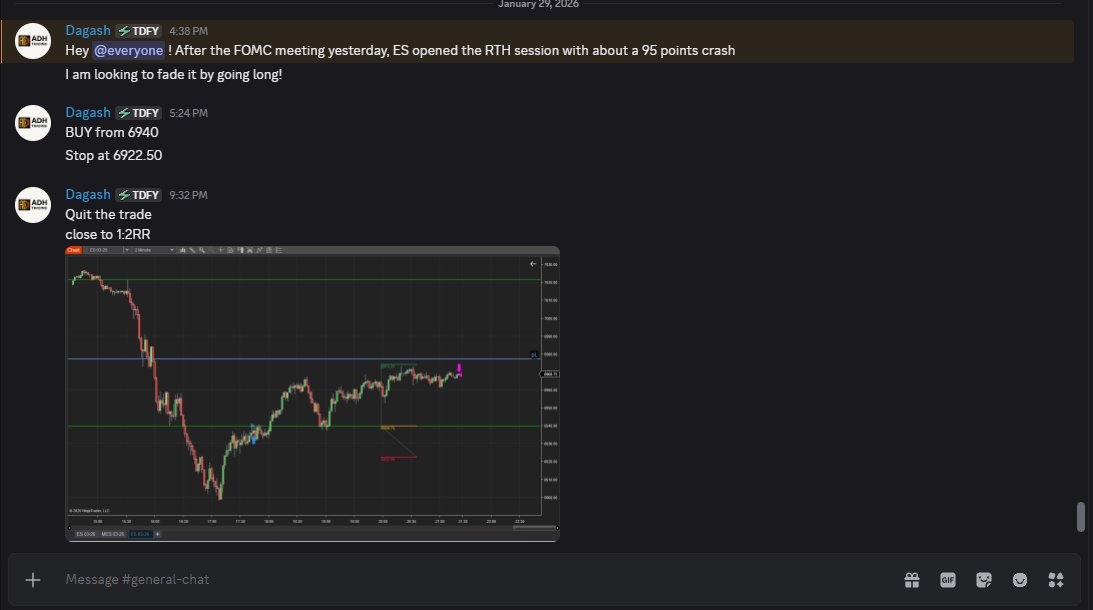This screenshot has width=1093, height=610.
Task: Click the 'Quit the trade' message text
Action: pyautogui.click(x=108, y=215)
